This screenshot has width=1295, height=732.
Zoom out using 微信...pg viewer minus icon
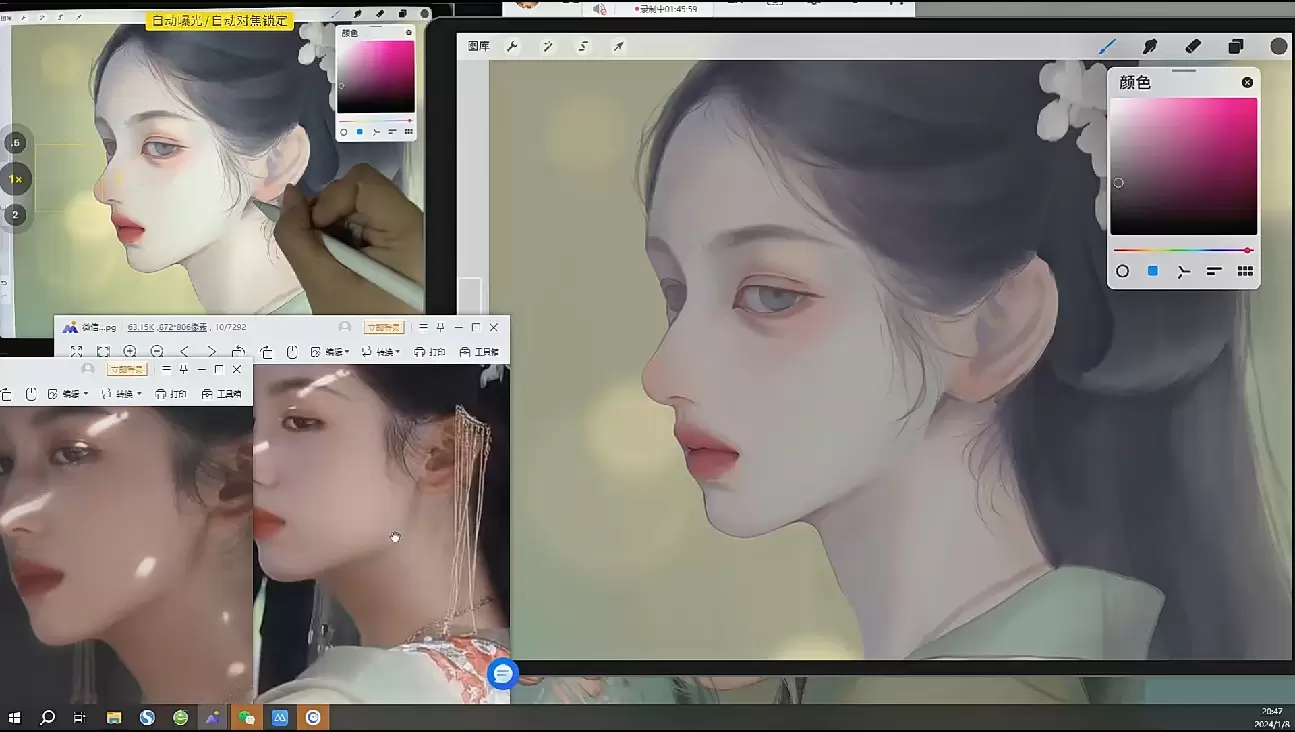157,352
